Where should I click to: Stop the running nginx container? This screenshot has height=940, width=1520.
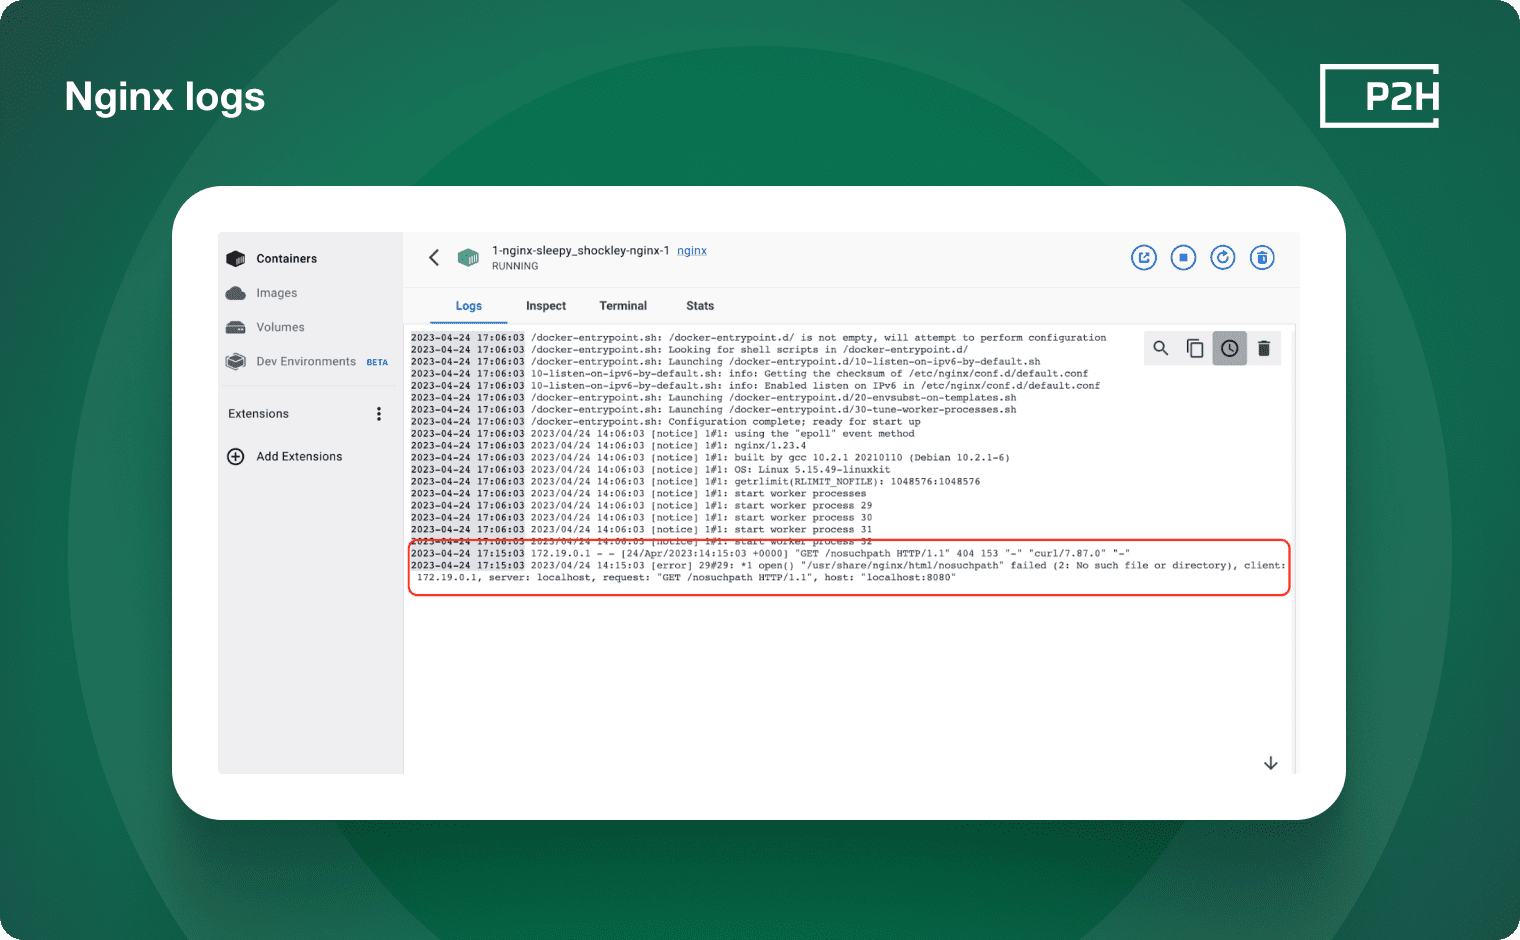coord(1183,257)
